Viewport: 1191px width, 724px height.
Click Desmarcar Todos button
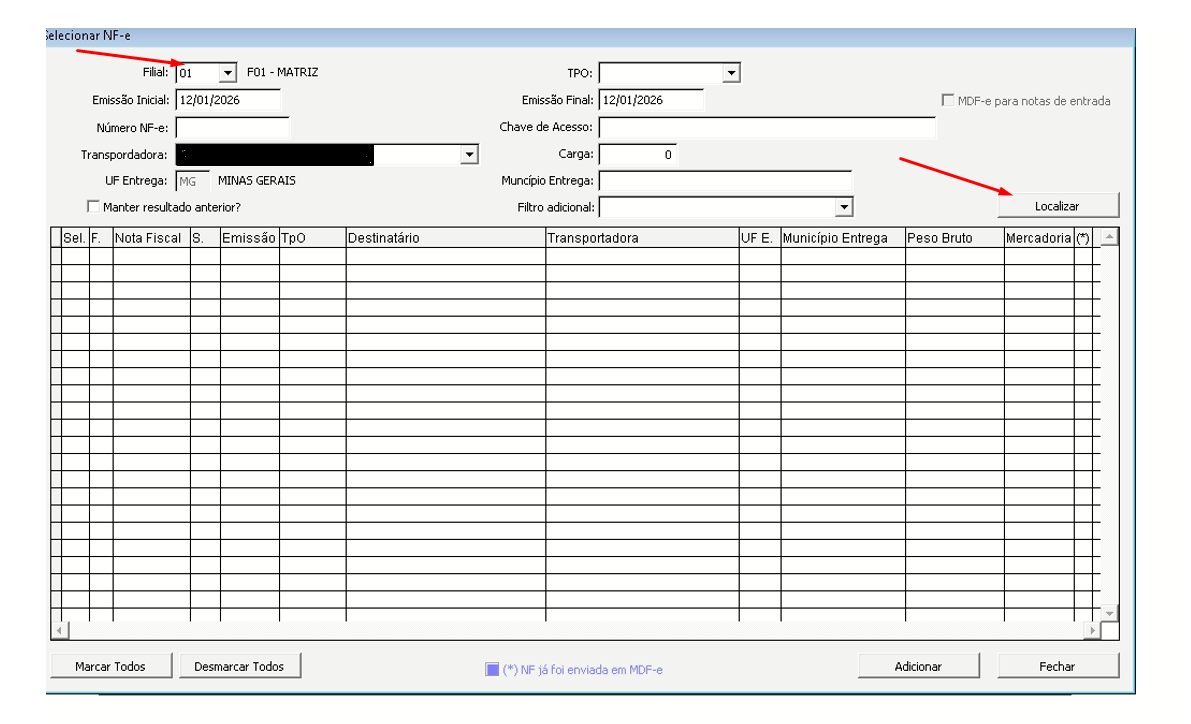240,666
